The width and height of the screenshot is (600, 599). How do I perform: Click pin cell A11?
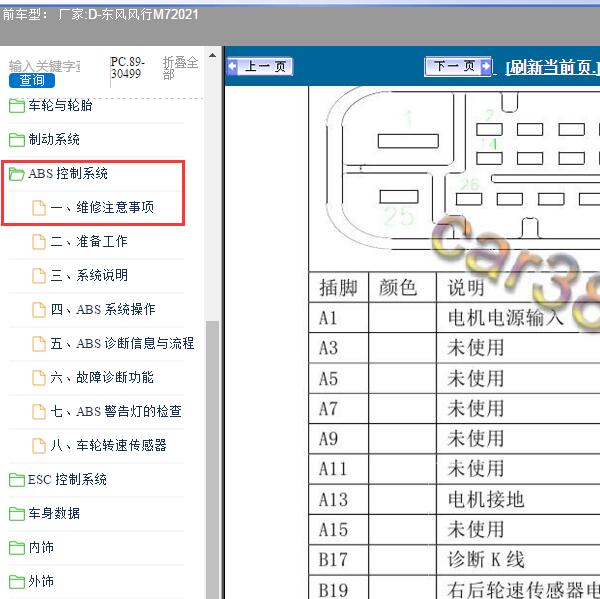338,469
